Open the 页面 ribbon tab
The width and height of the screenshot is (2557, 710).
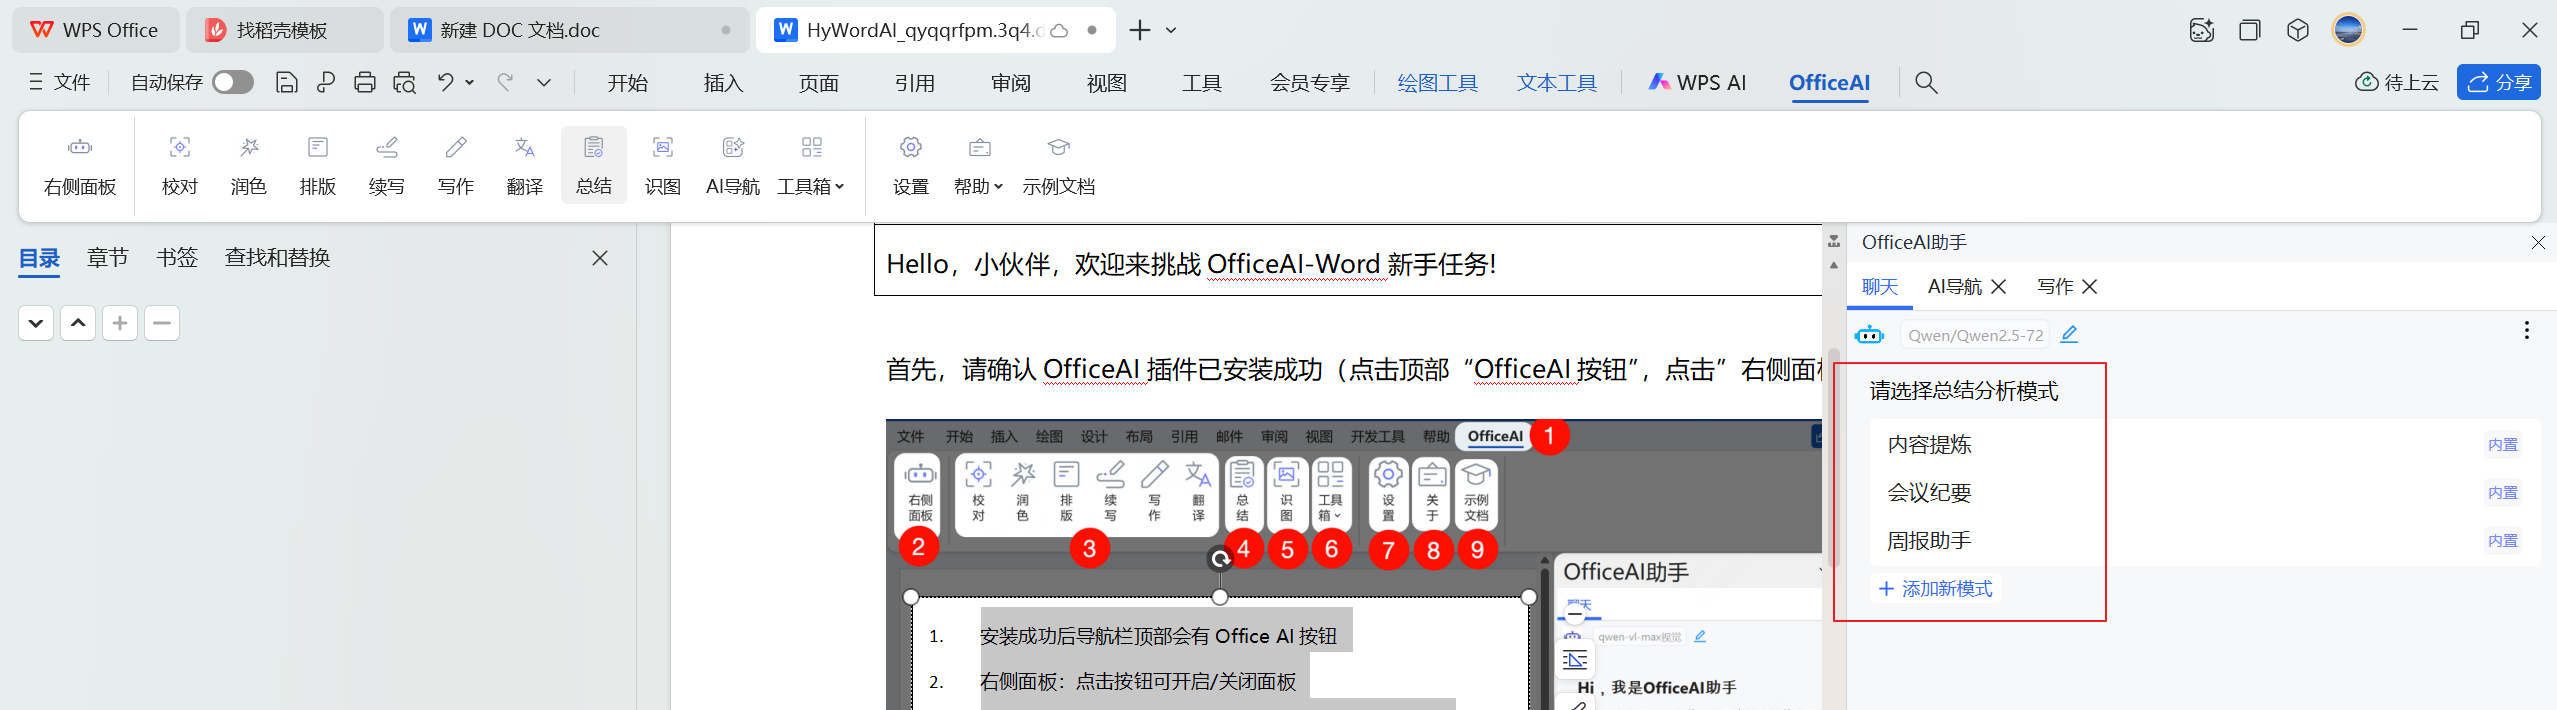tap(819, 83)
